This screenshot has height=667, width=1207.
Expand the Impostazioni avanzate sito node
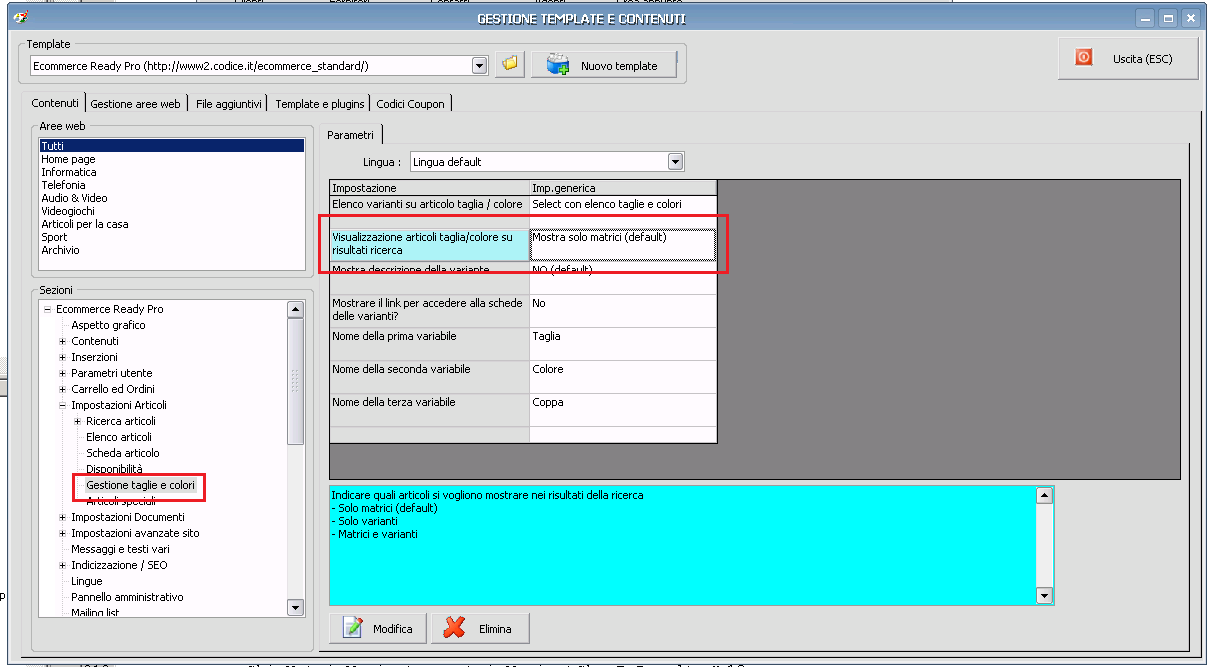pyautogui.click(x=62, y=533)
